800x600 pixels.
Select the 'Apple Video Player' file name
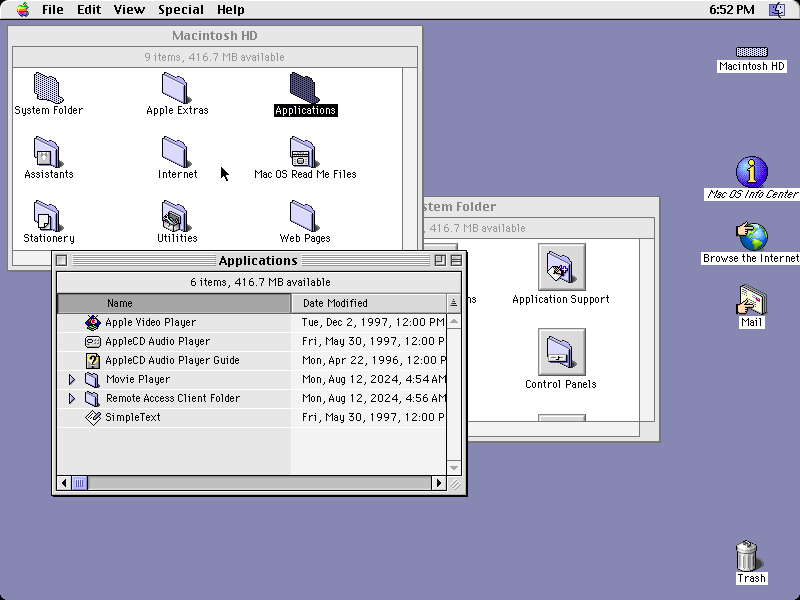click(x=151, y=322)
